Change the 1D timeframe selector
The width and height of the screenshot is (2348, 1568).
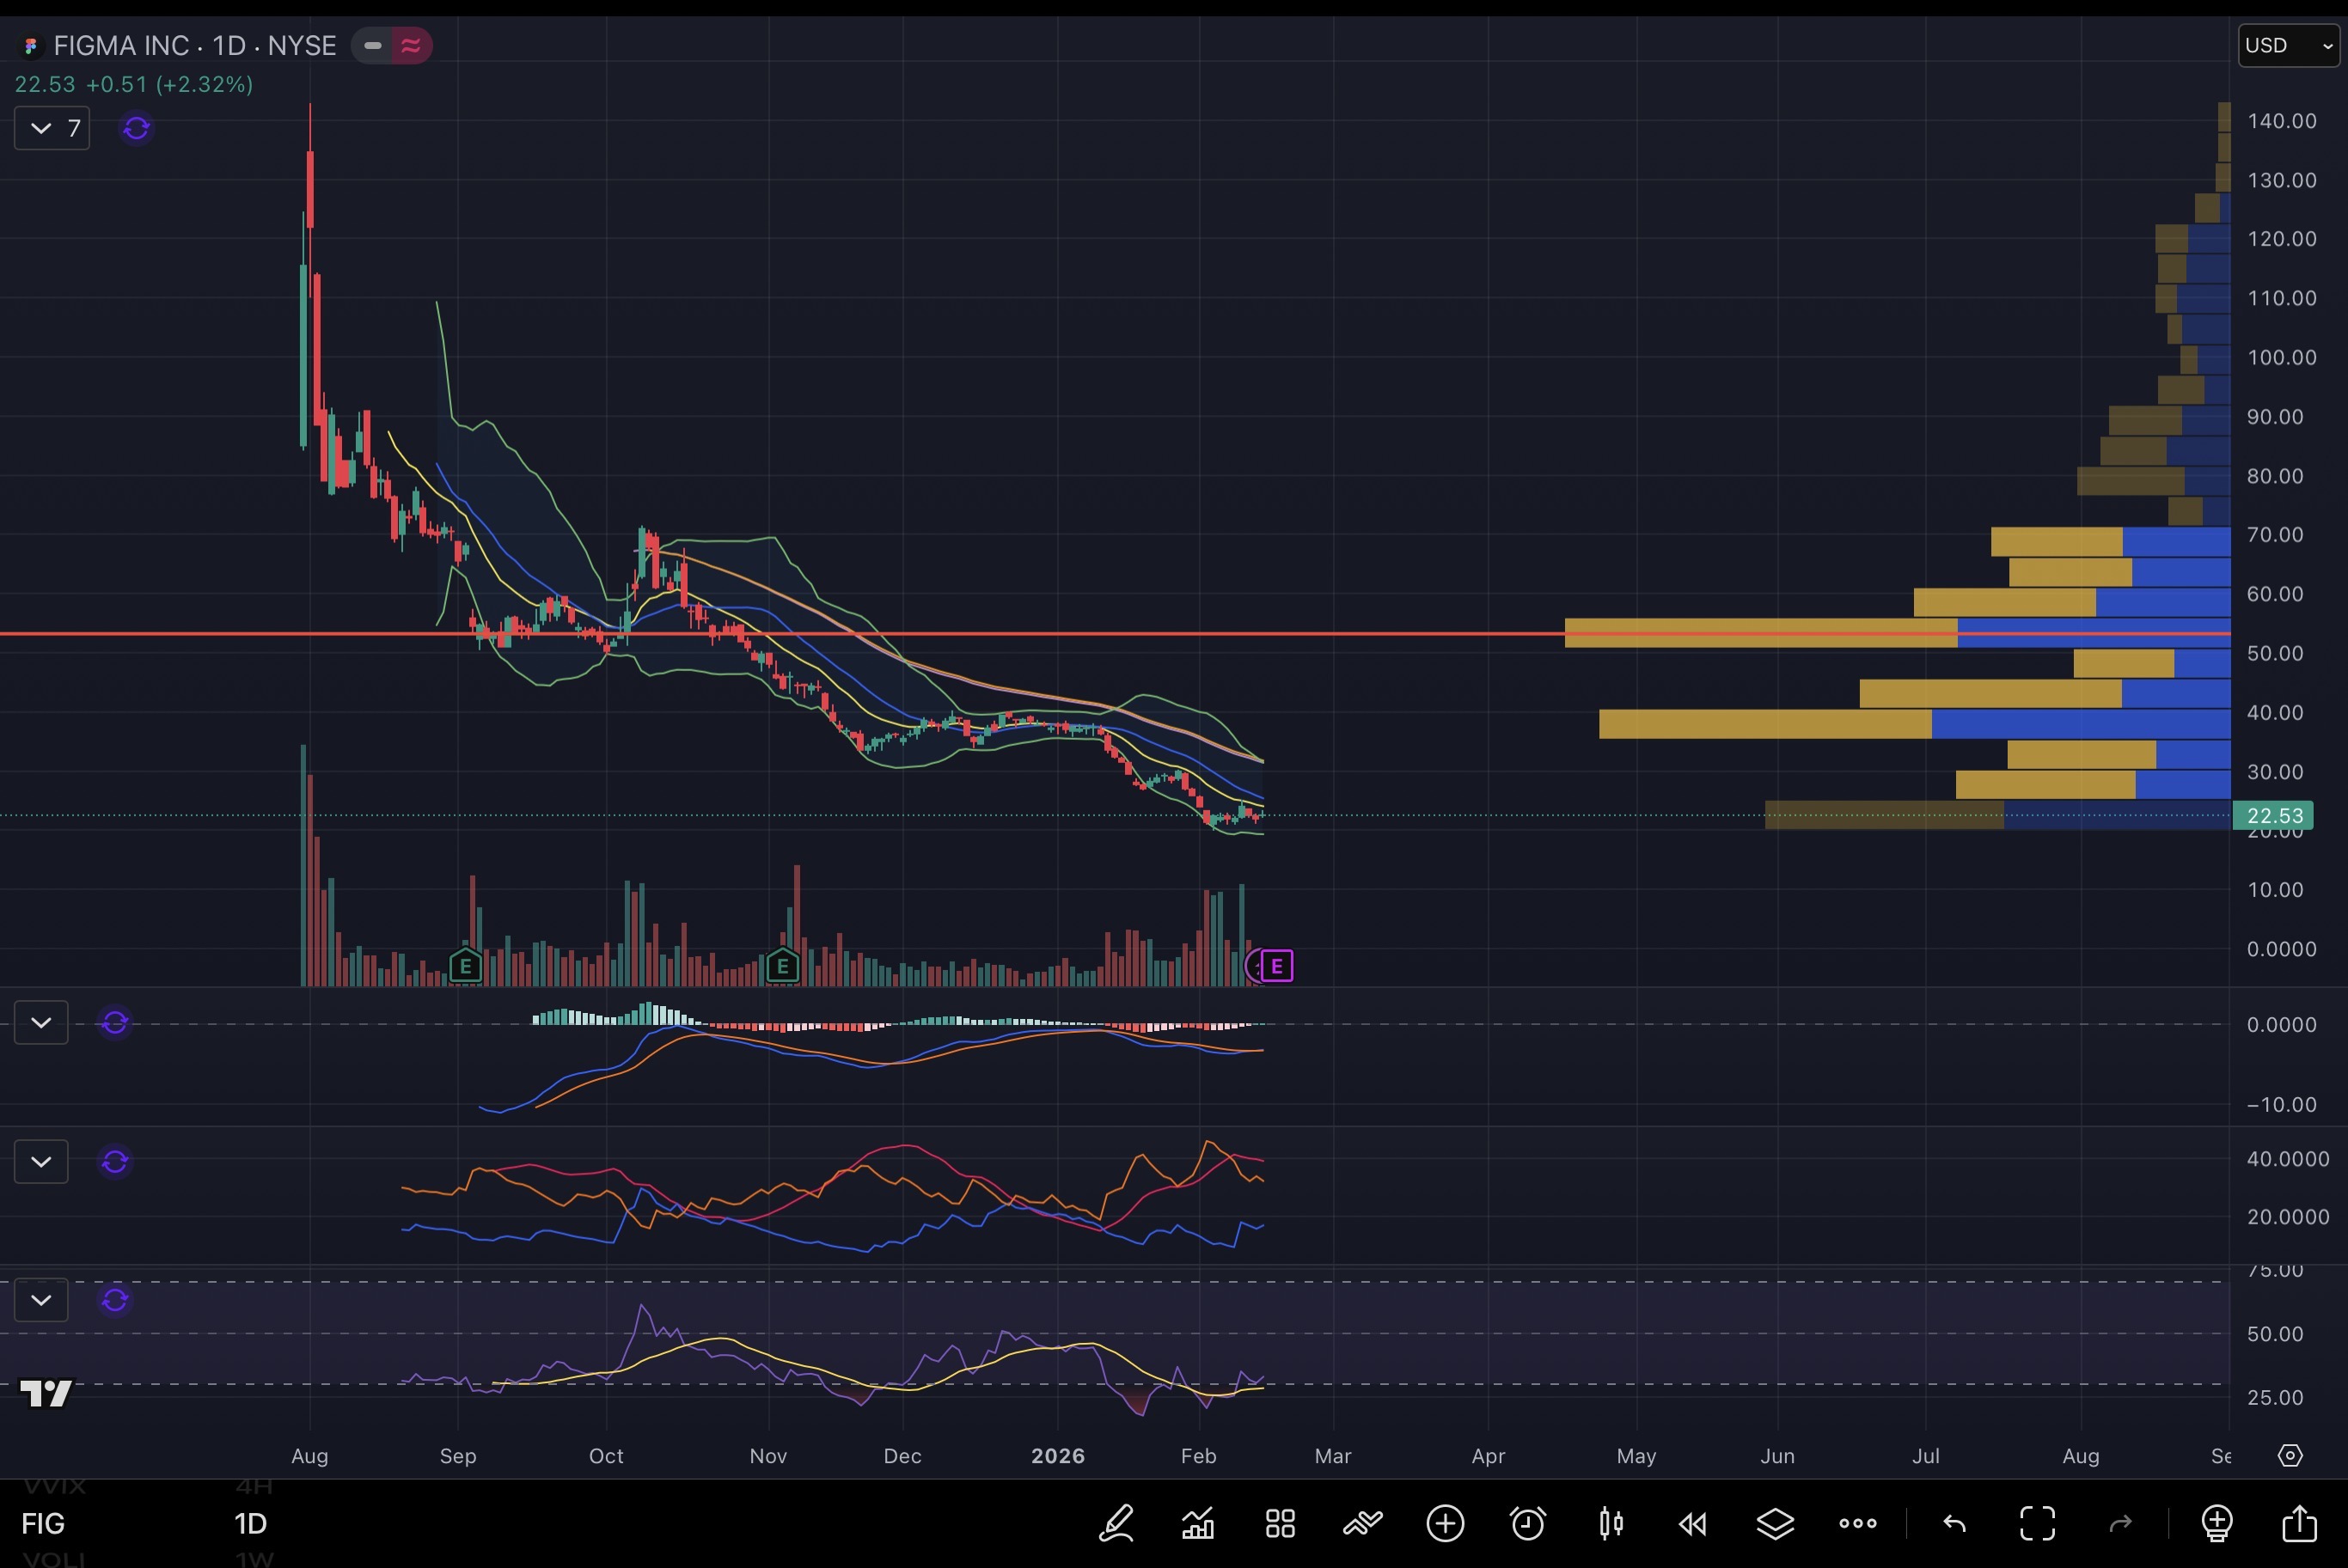tap(250, 1523)
